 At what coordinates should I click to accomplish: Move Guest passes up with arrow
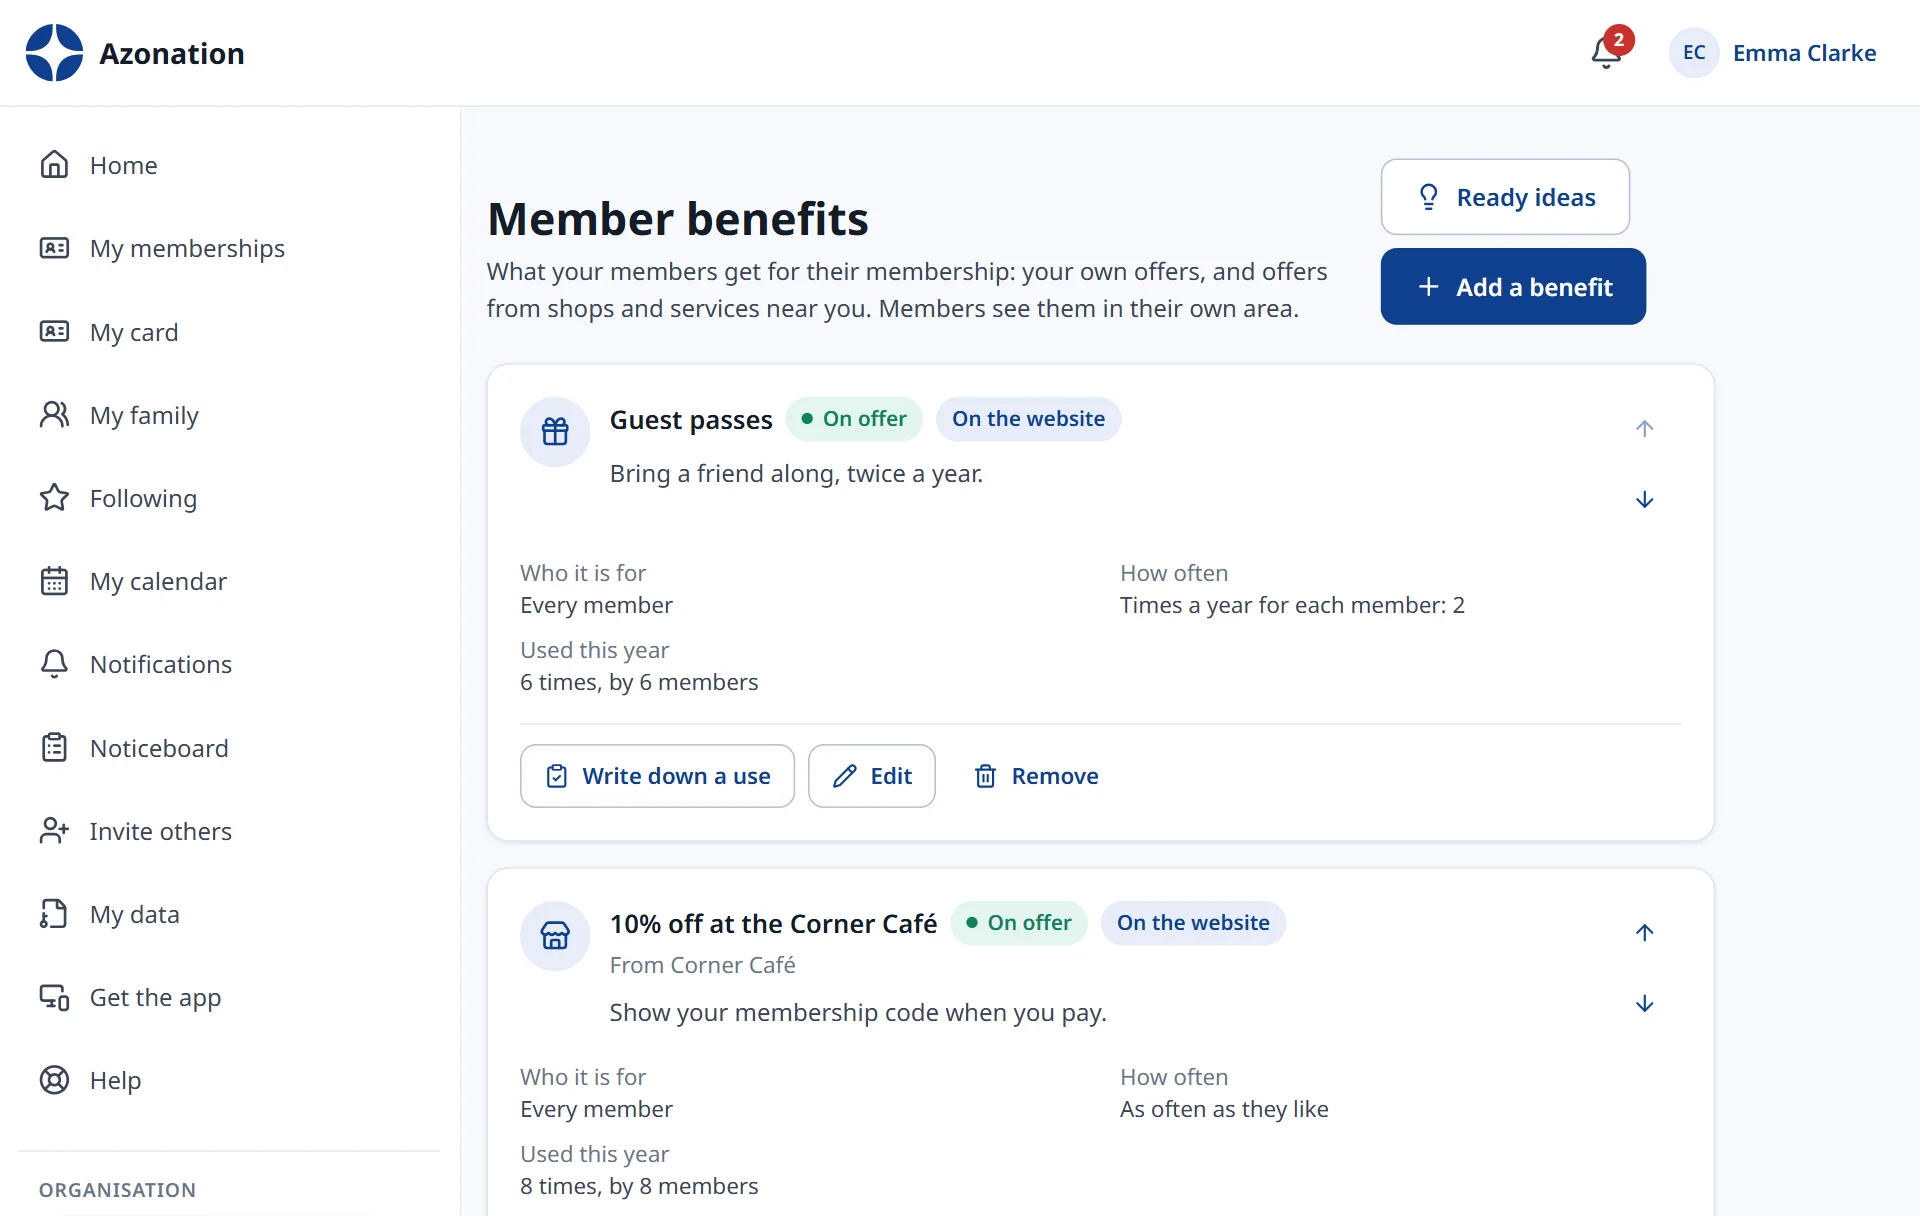pos(1645,429)
